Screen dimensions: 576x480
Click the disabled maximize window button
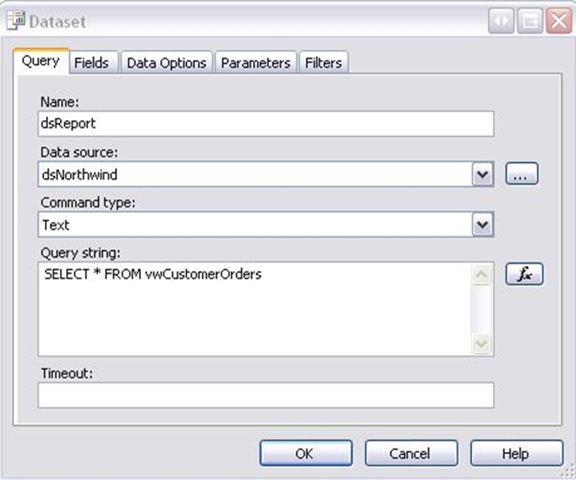tap(530, 21)
